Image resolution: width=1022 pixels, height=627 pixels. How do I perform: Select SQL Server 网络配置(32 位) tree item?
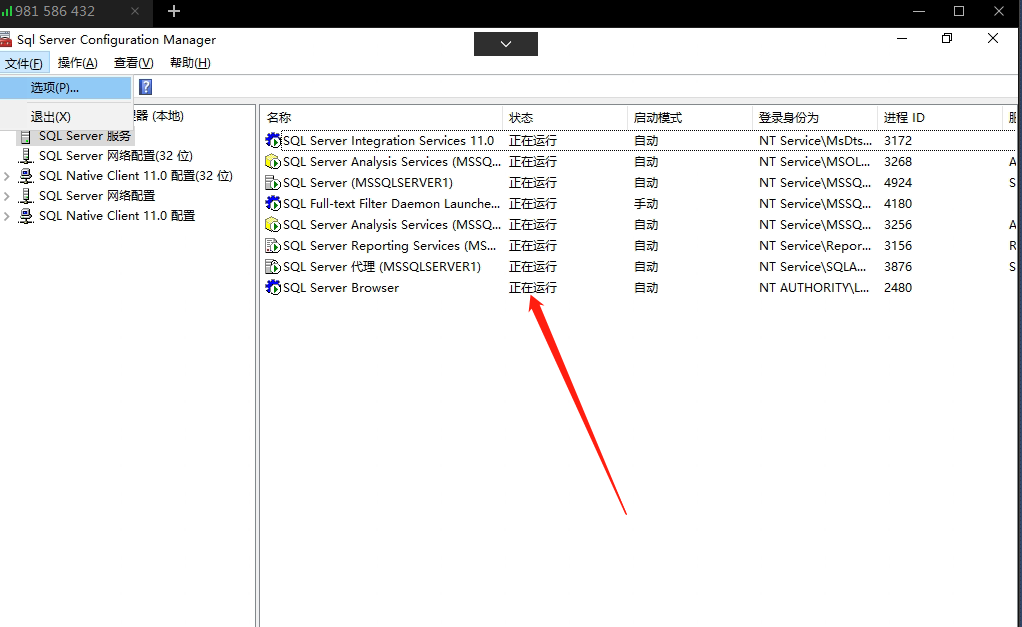[x=115, y=156]
